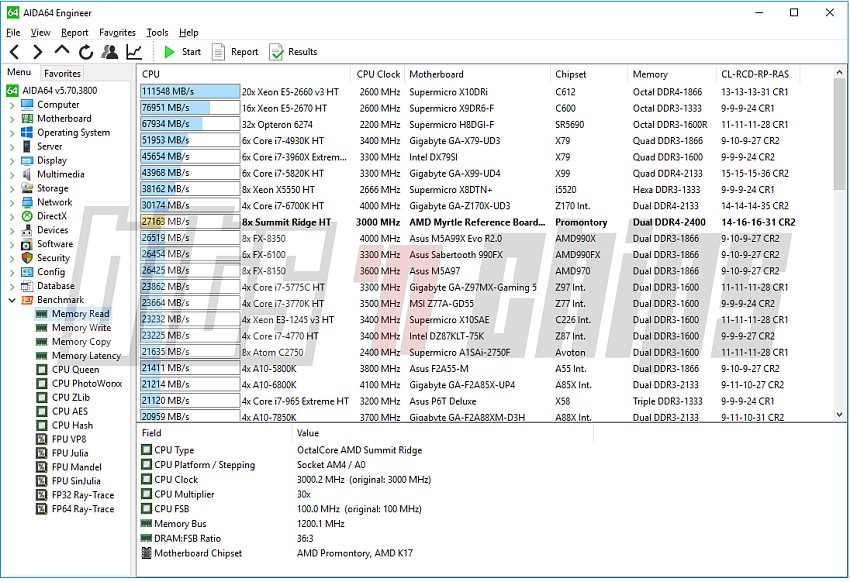Click the Back navigation arrow
The height and width of the screenshot is (582, 850).
[x=15, y=52]
